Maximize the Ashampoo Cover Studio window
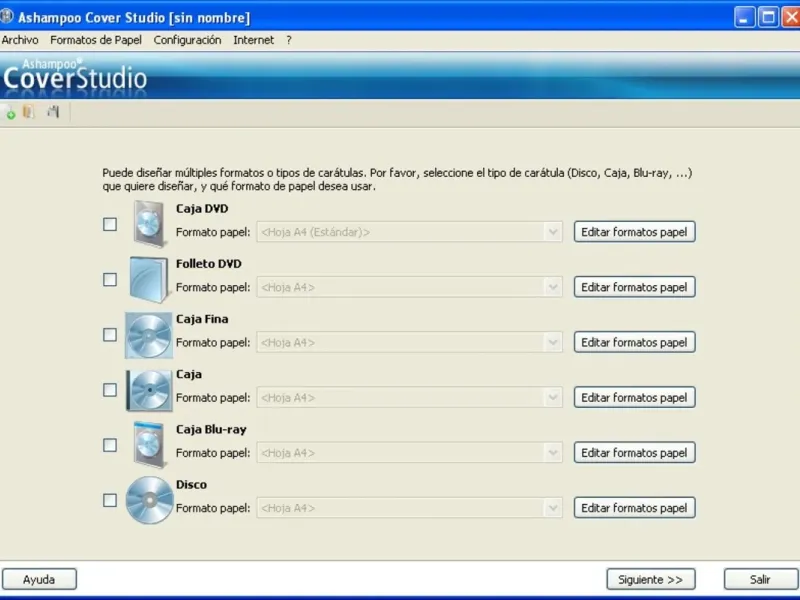 (768, 17)
